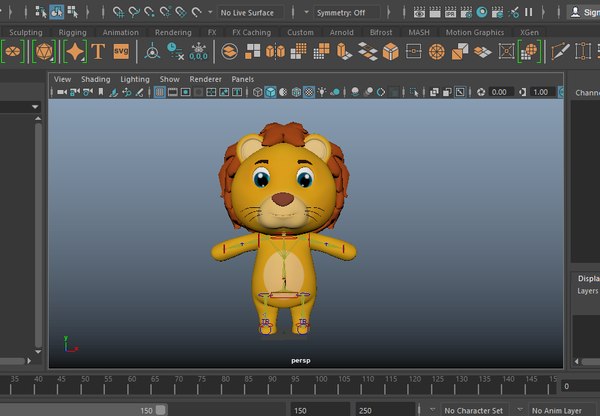Select by hierarchy mode icon
The width and height of the screenshot is (600, 416).
pos(41,12)
